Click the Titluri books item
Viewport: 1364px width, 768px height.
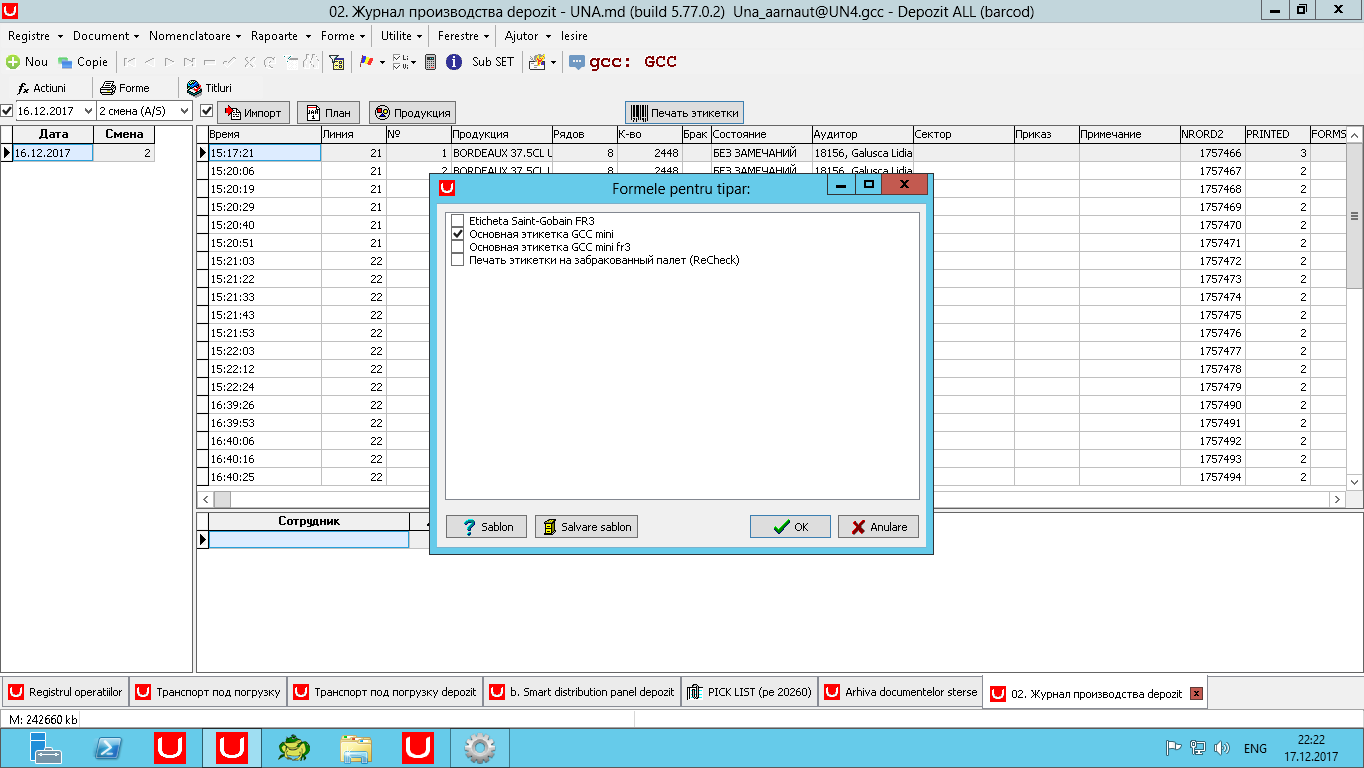point(210,88)
